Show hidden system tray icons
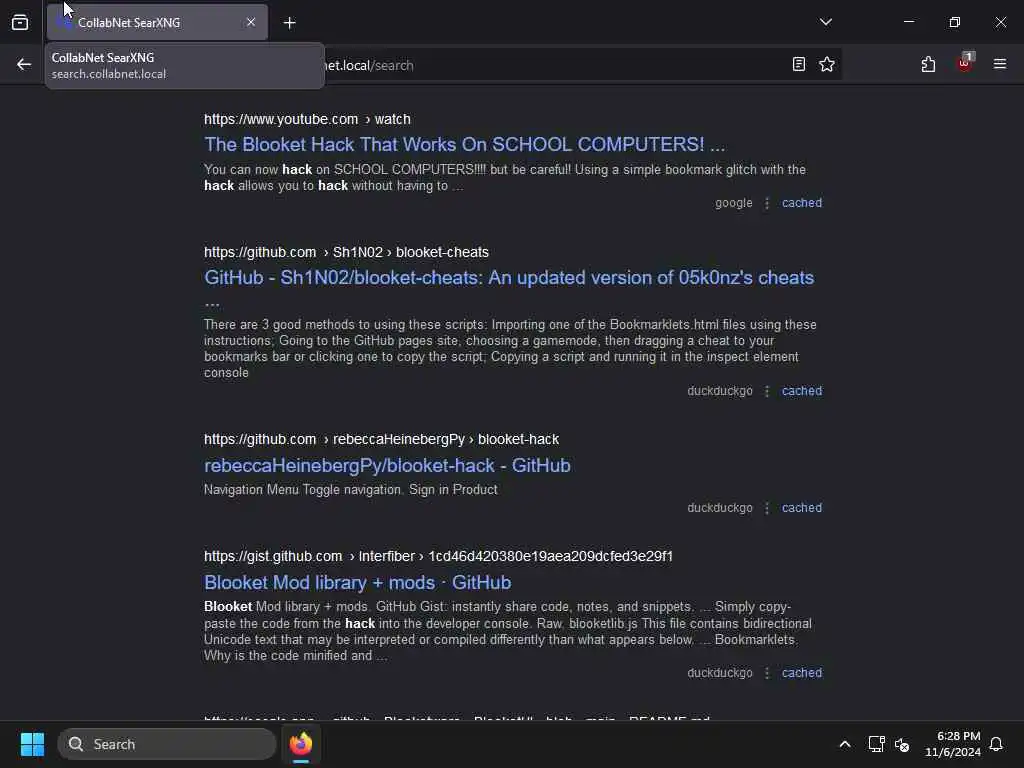The width and height of the screenshot is (1024, 768). (x=844, y=744)
